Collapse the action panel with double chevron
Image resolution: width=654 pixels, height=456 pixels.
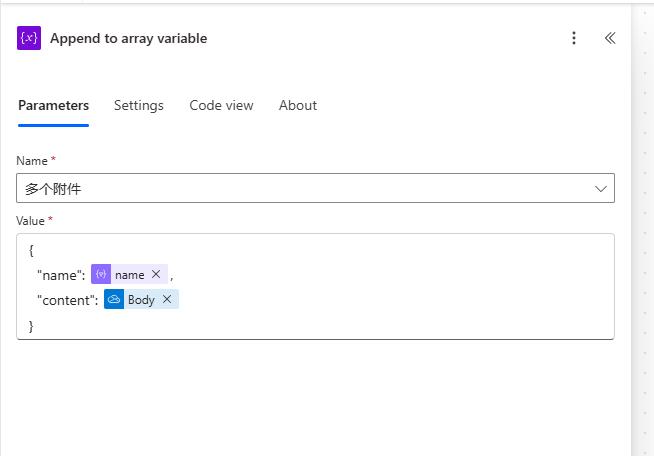click(x=610, y=38)
